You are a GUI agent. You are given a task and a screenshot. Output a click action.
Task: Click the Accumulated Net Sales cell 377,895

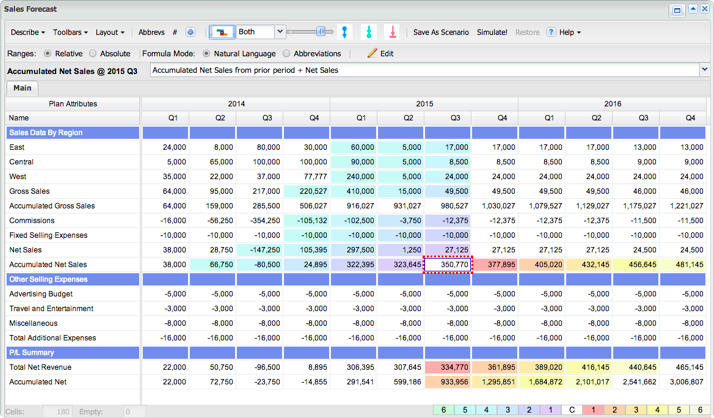pos(495,265)
